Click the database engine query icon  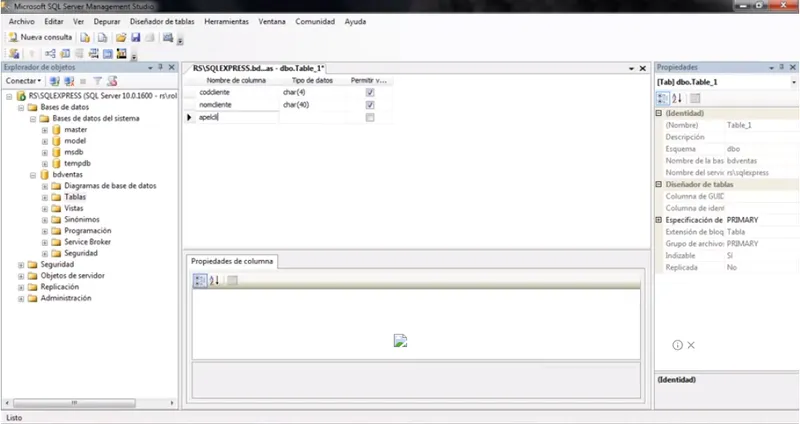[x=85, y=37]
